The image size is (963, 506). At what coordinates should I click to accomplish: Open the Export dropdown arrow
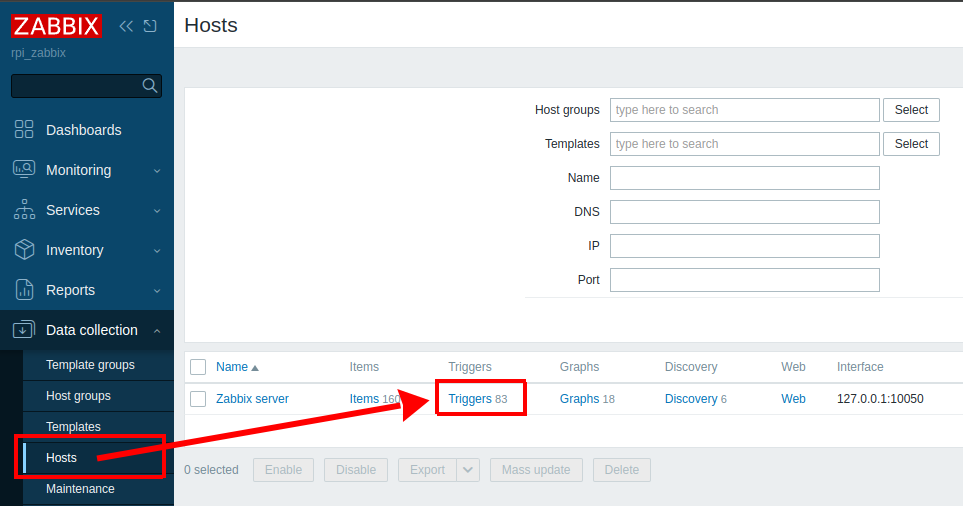(x=468, y=470)
